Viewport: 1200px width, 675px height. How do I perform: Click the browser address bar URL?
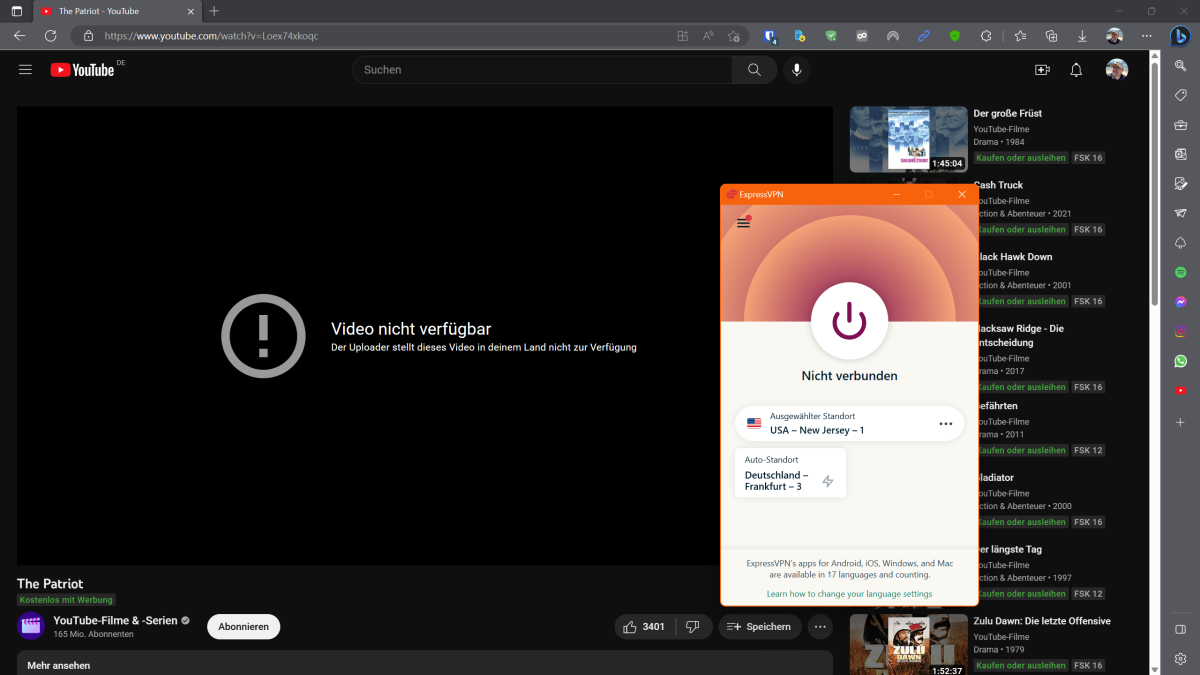coord(212,35)
